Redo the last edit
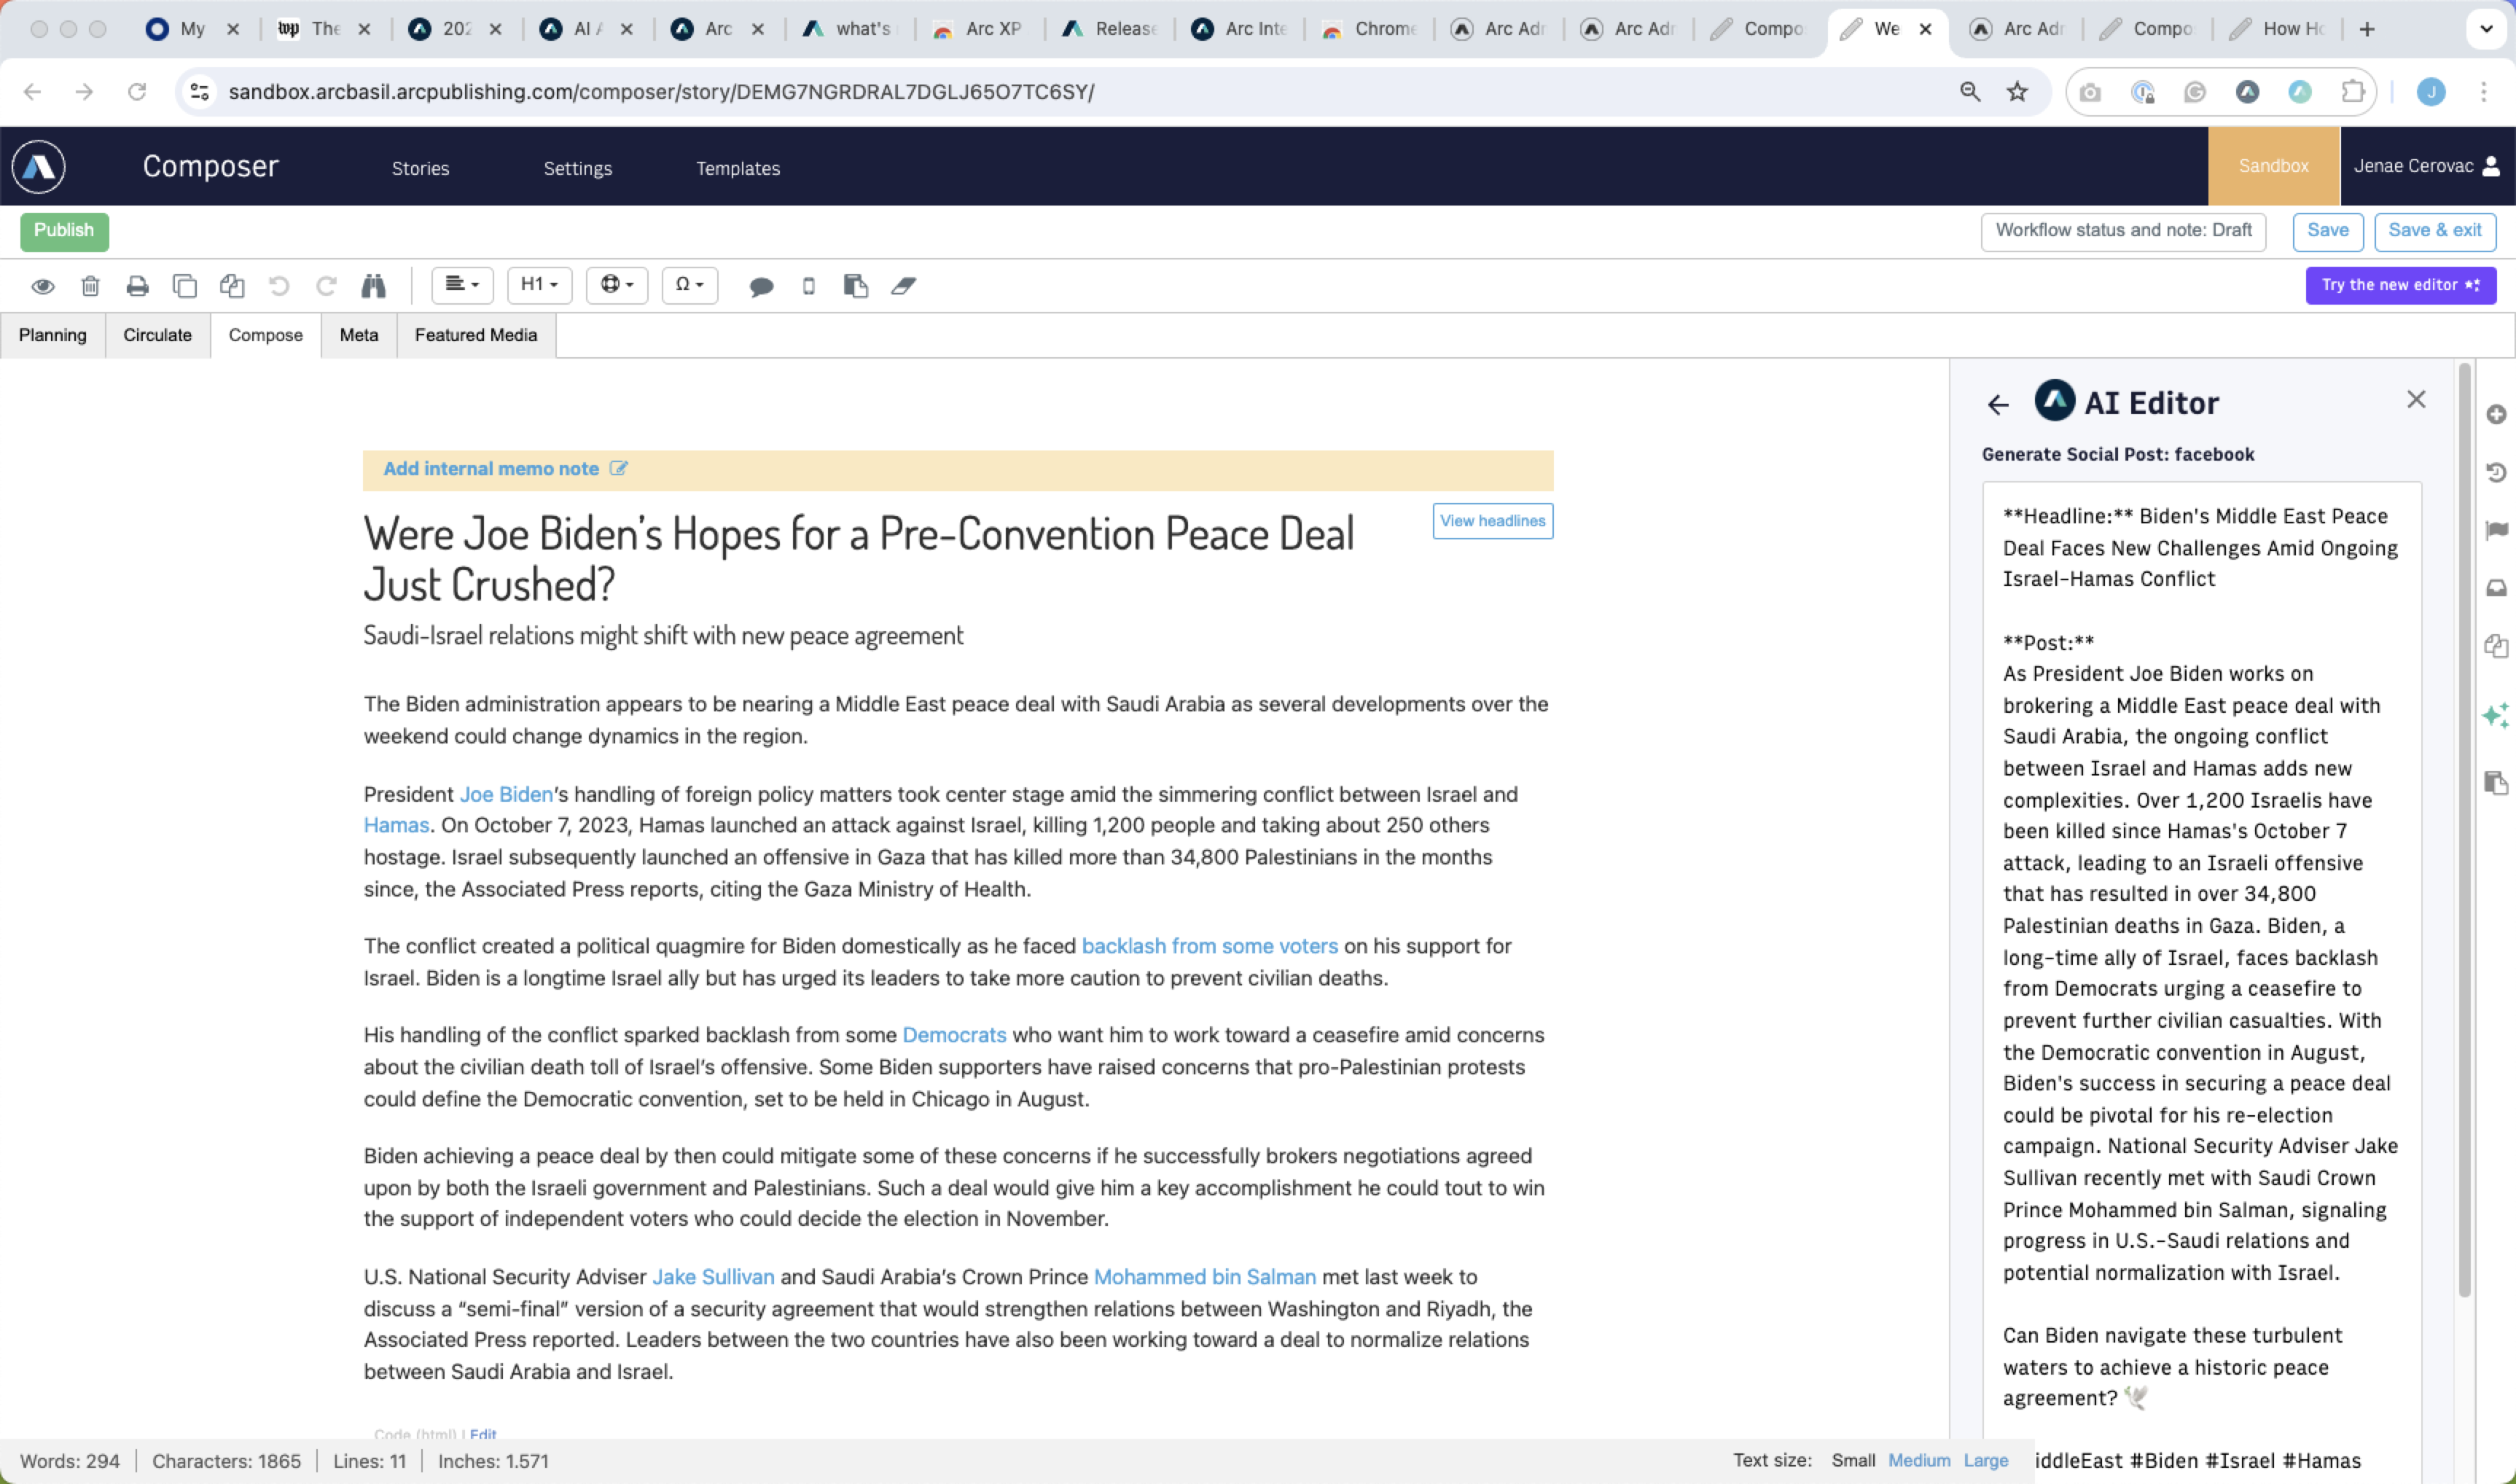Viewport: 2516px width, 1484px height. (x=326, y=286)
